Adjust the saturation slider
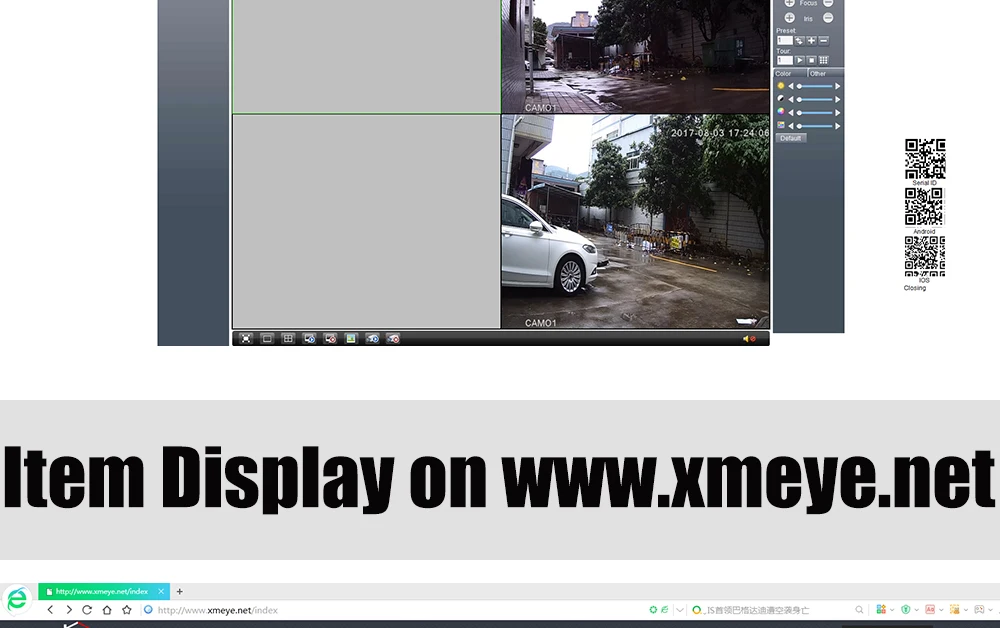The width and height of the screenshot is (1000, 628). click(814, 113)
